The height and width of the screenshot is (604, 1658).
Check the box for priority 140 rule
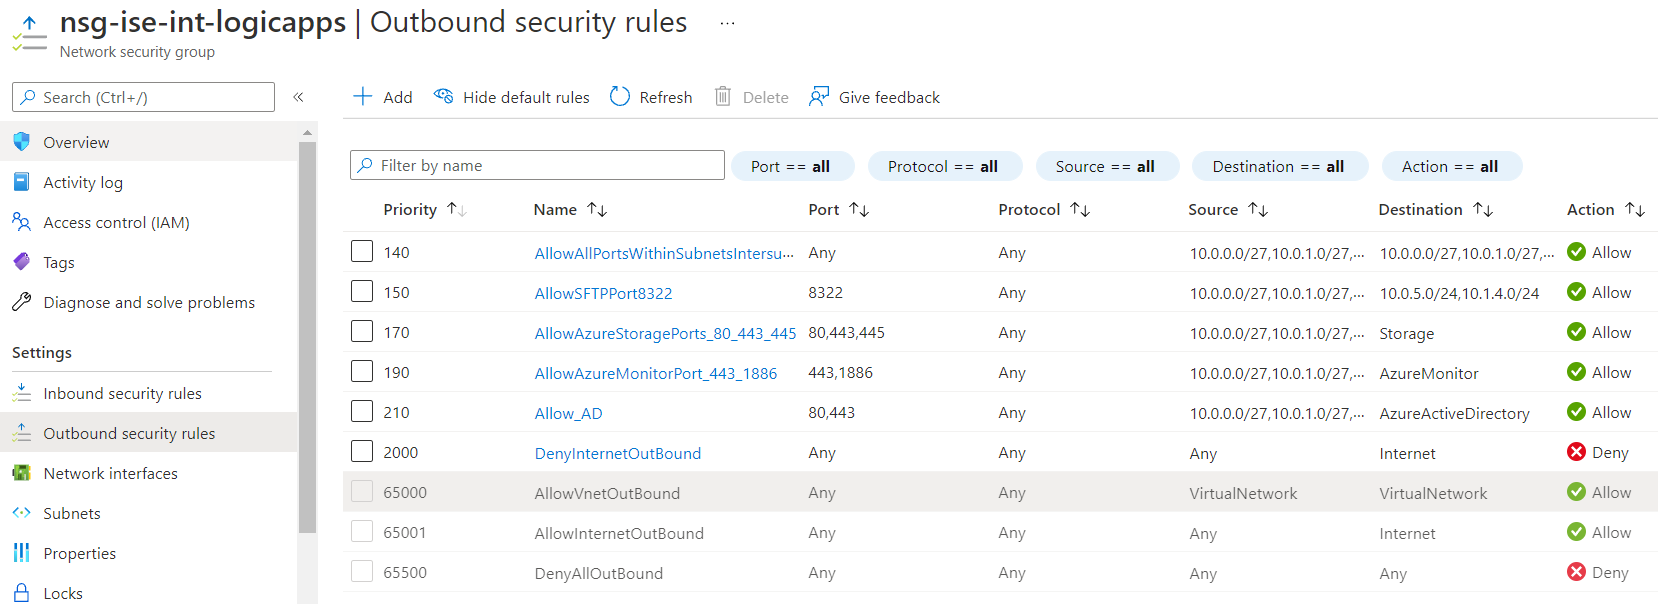[x=362, y=251]
